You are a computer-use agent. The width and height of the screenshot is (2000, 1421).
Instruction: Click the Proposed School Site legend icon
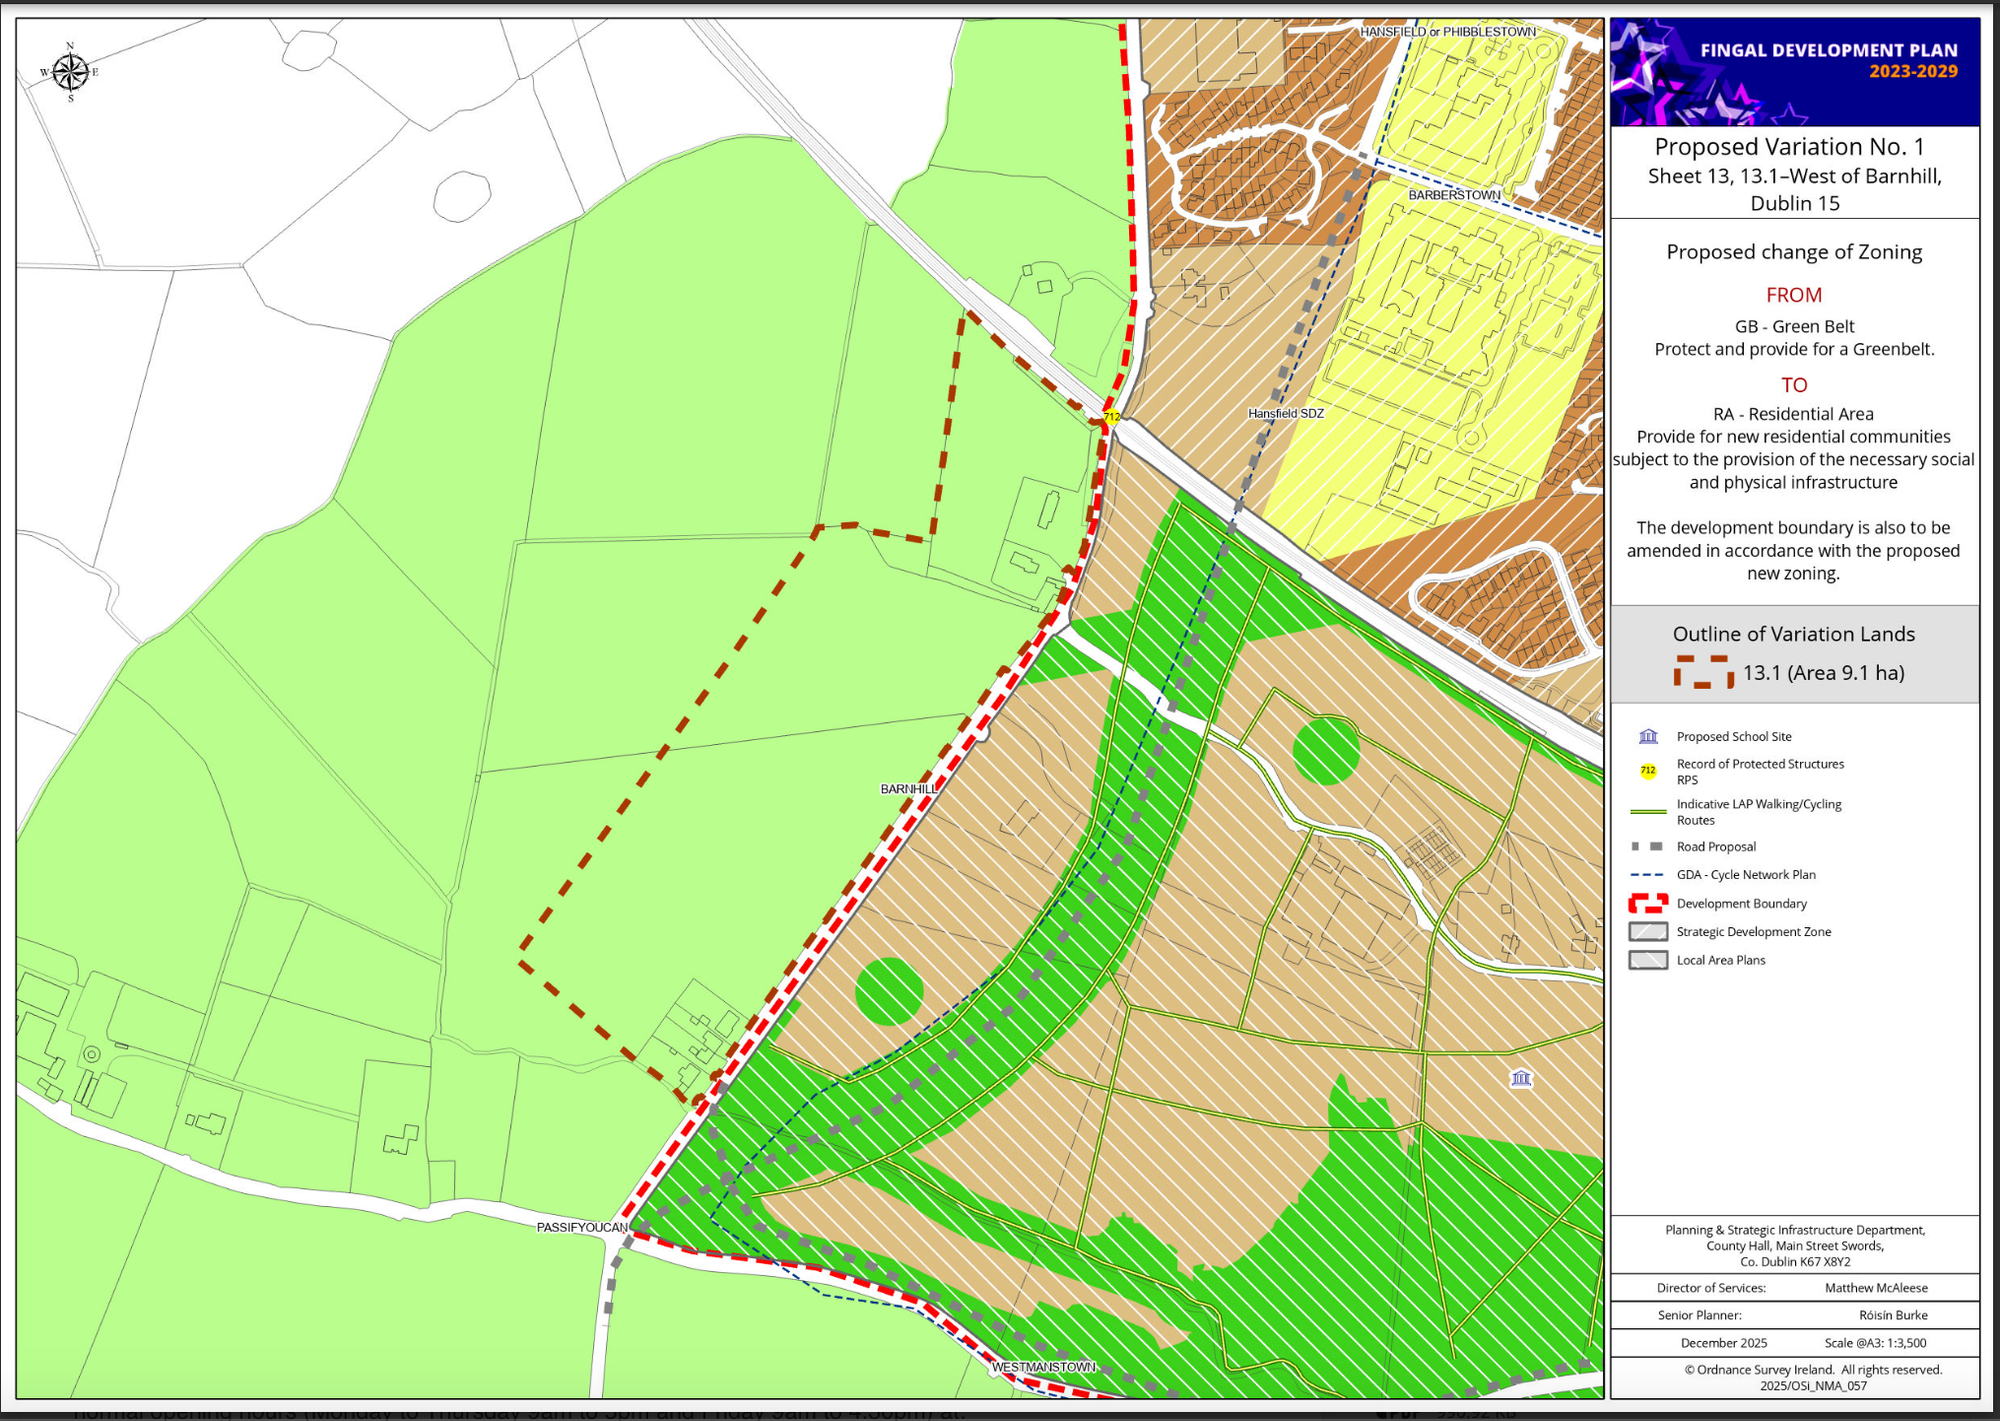pos(1648,737)
